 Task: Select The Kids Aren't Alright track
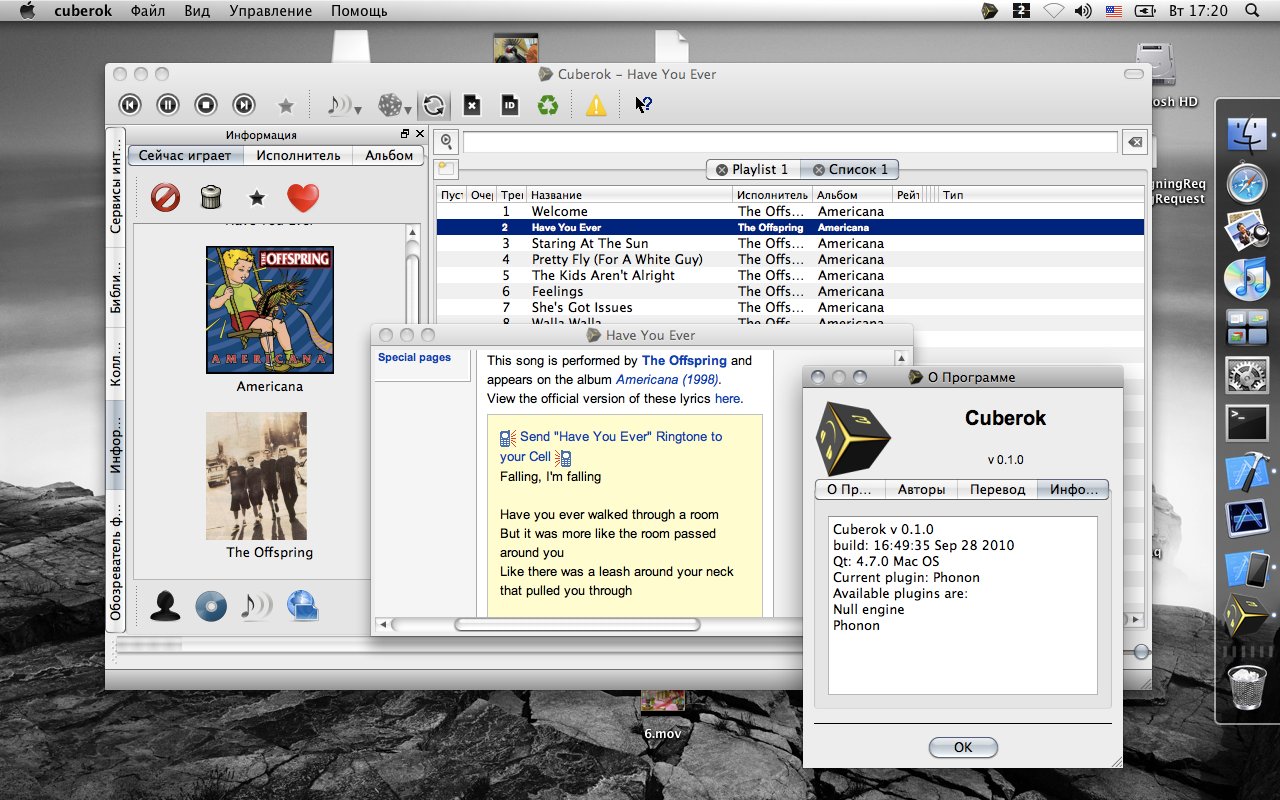790,275
